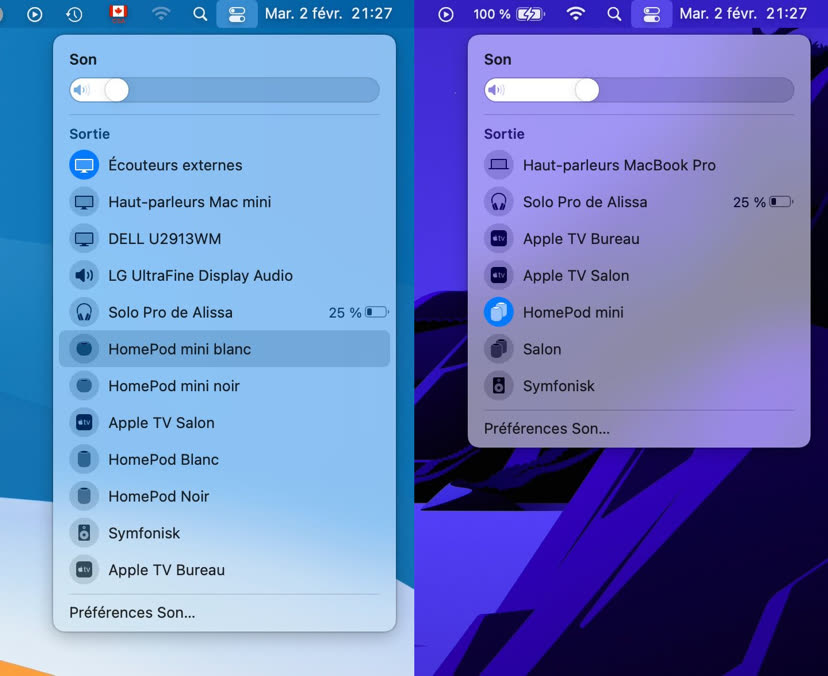Click the HomePod mini noir icon
Screen dimensions: 828x676
pos(84,386)
